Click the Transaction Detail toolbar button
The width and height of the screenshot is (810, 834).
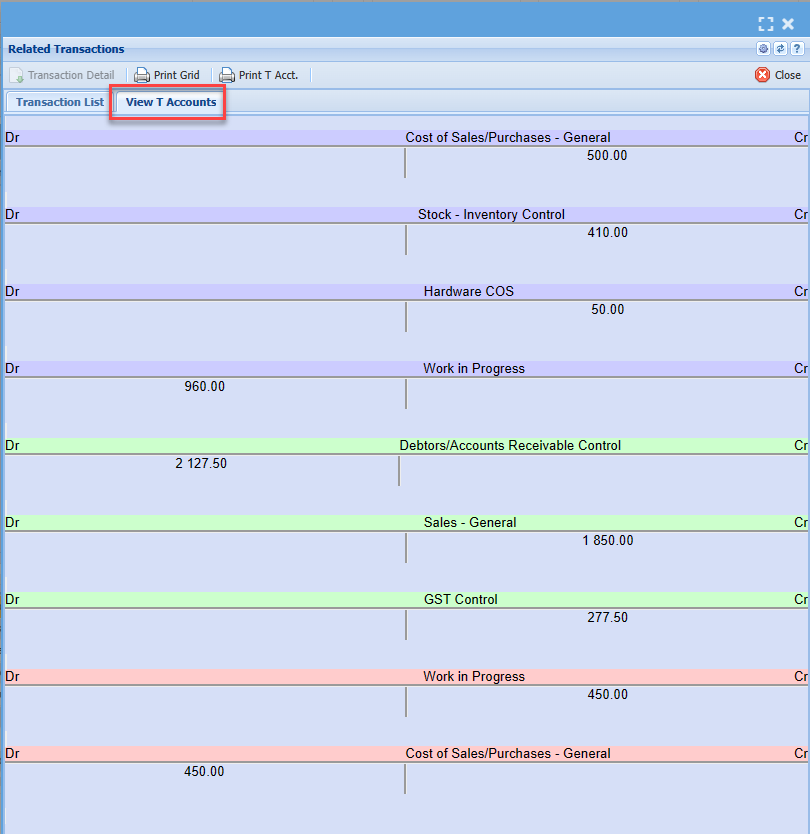click(62, 75)
